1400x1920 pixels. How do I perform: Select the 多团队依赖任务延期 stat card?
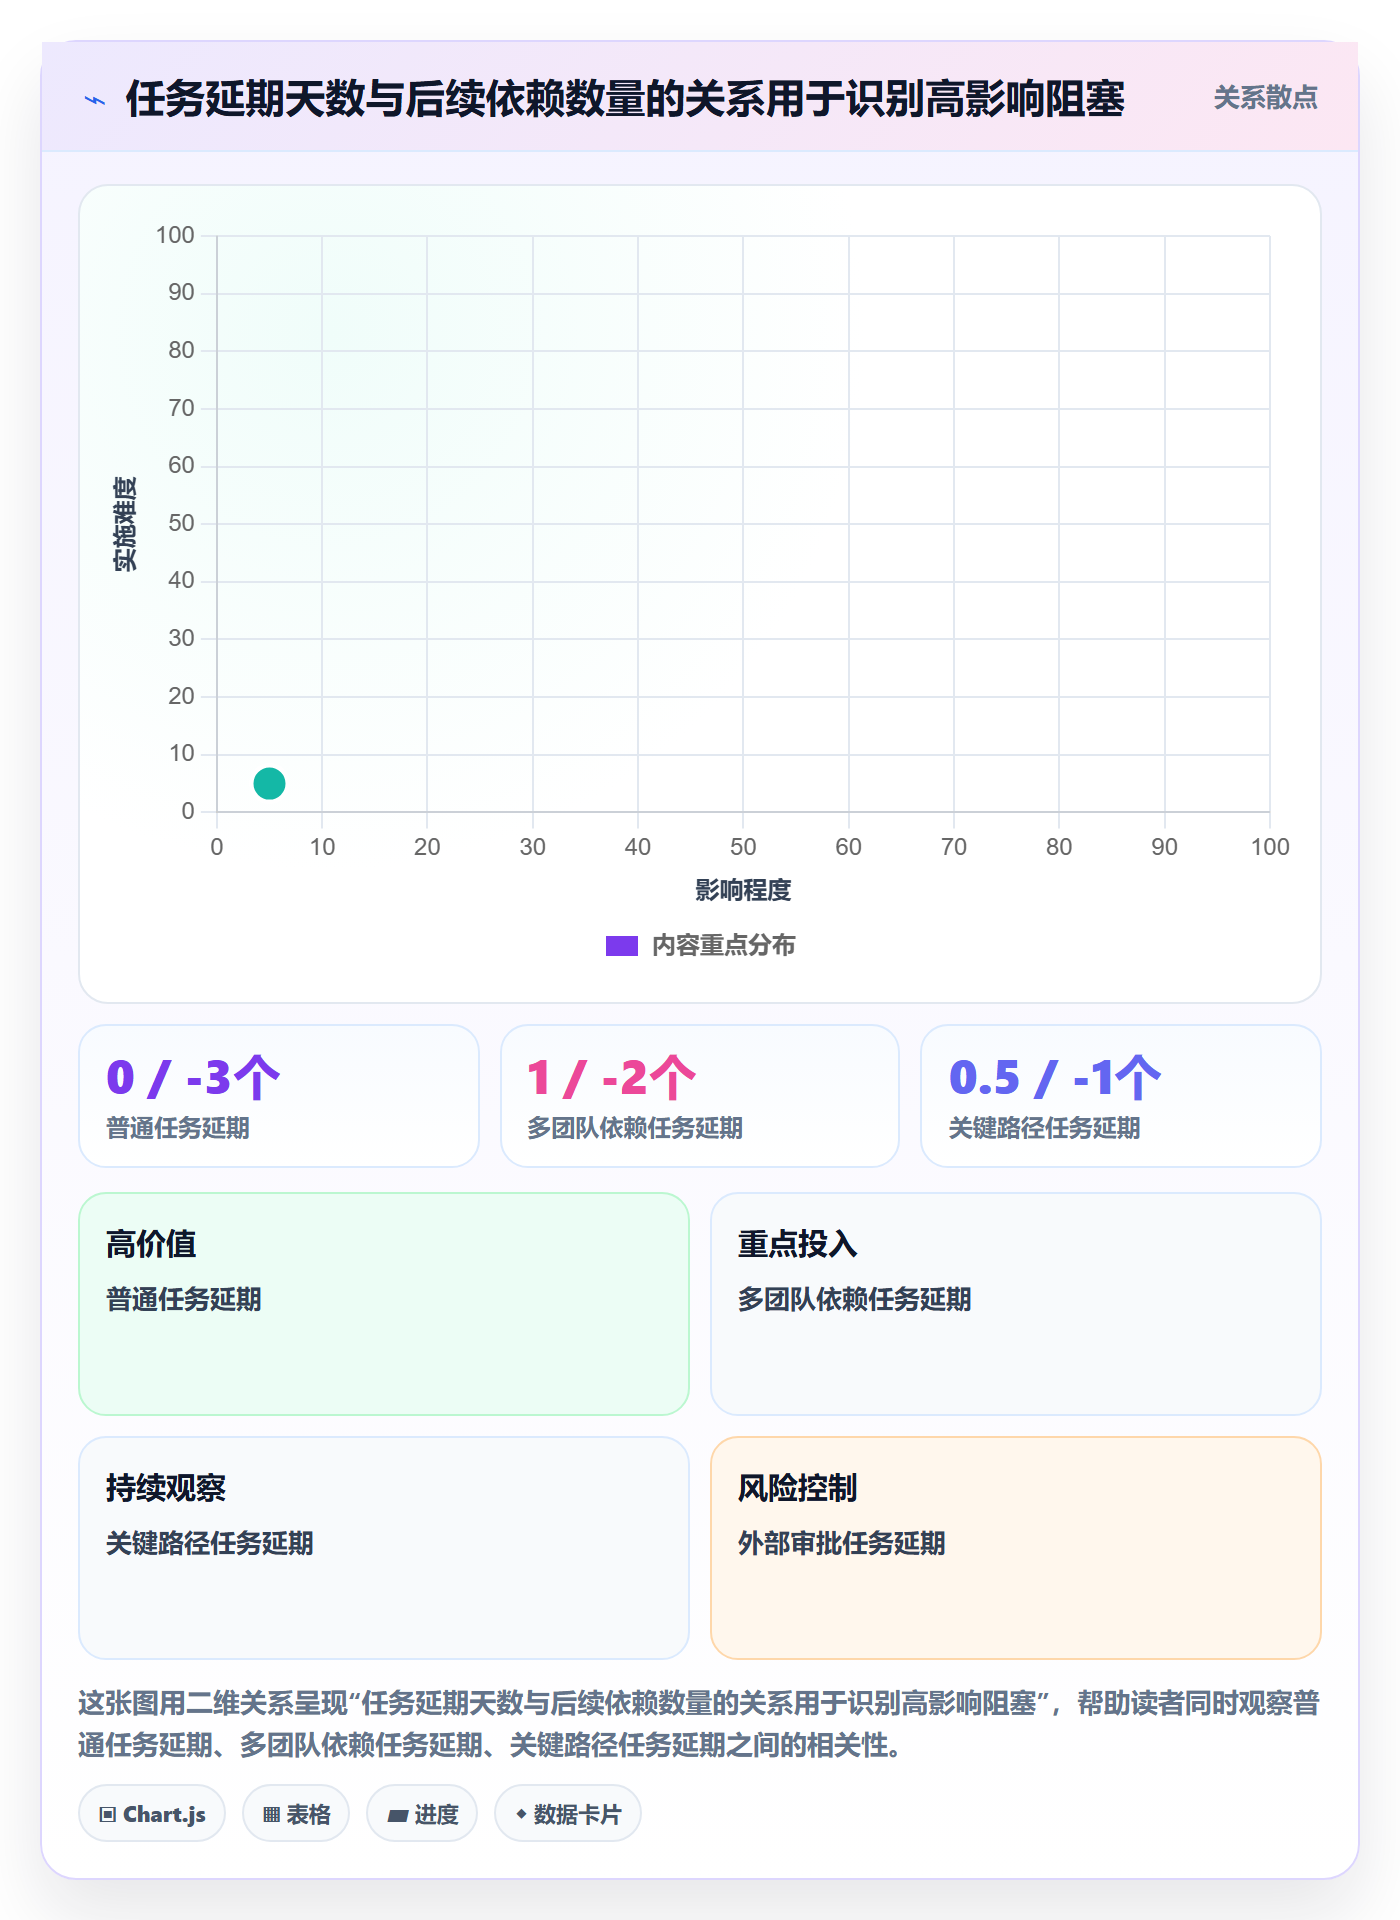click(x=700, y=1096)
